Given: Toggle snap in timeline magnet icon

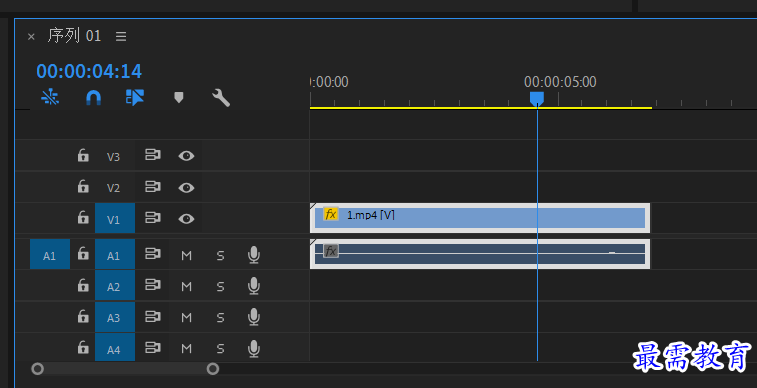Looking at the screenshot, I should point(93,98).
